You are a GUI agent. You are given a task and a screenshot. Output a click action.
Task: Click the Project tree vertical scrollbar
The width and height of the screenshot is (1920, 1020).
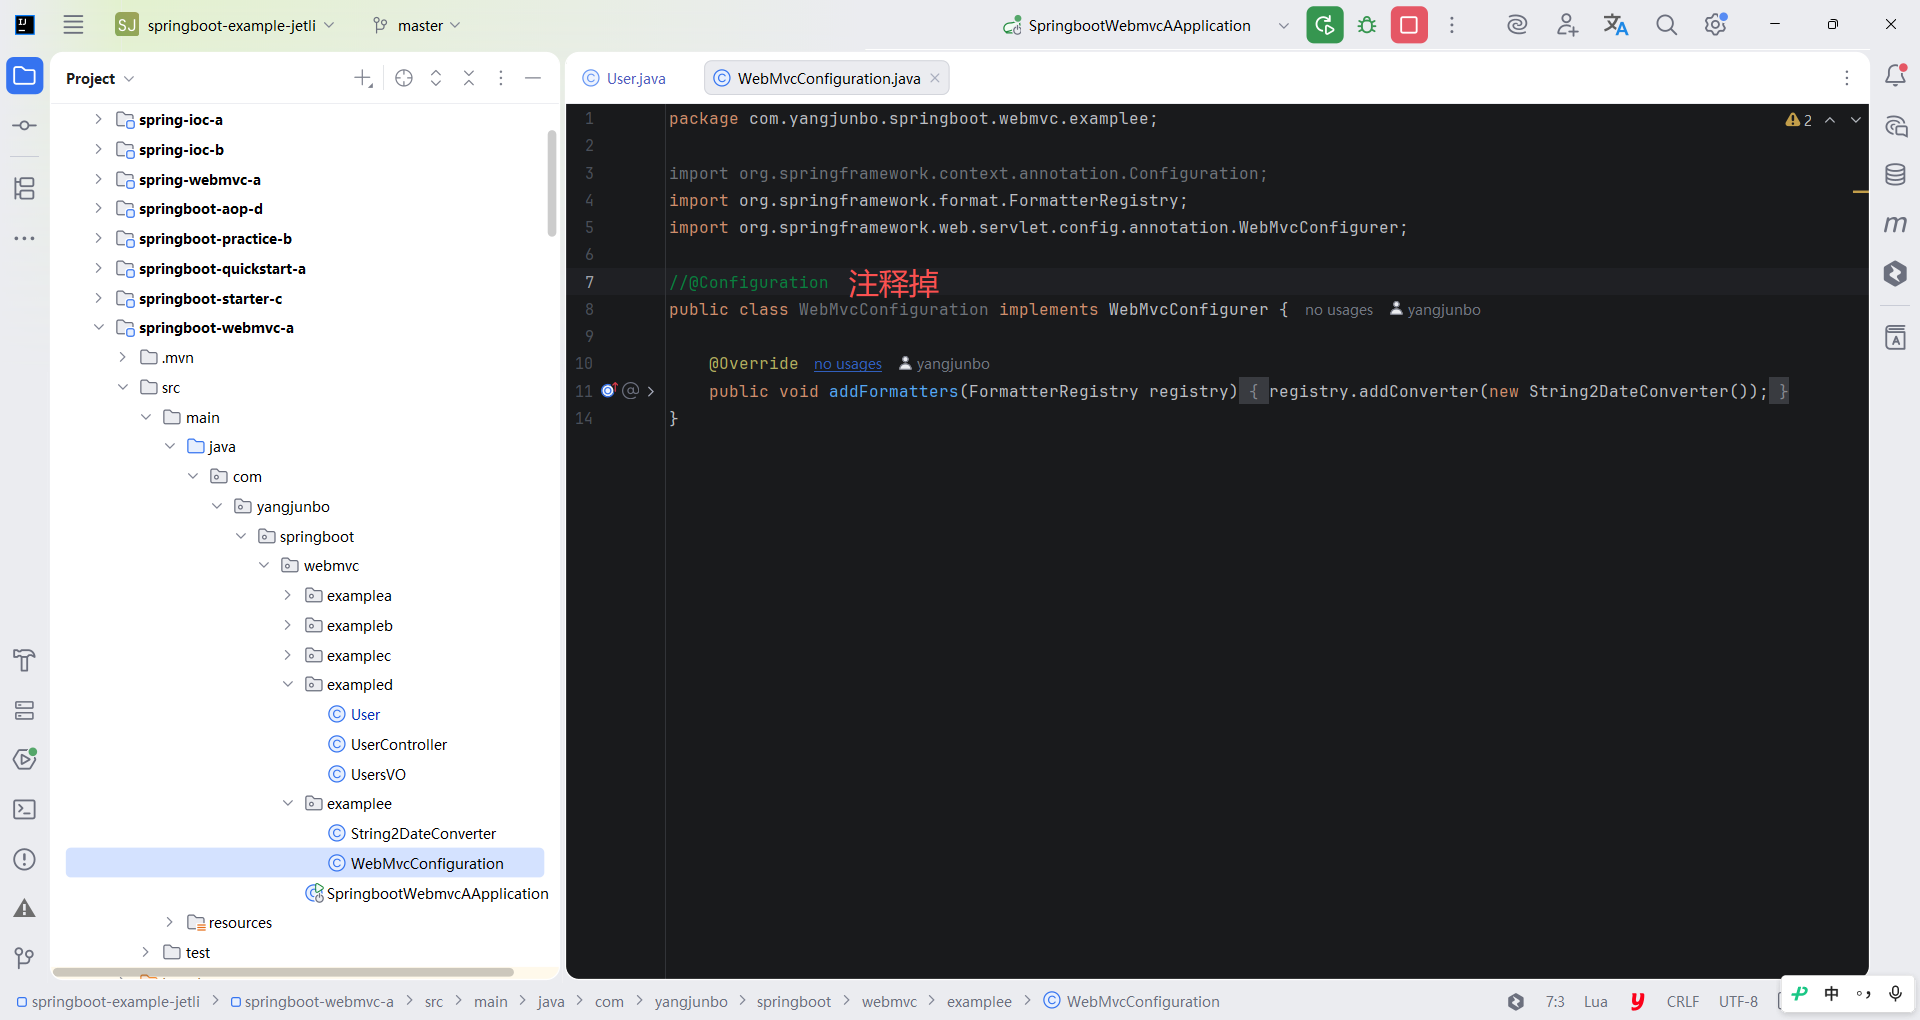[552, 183]
